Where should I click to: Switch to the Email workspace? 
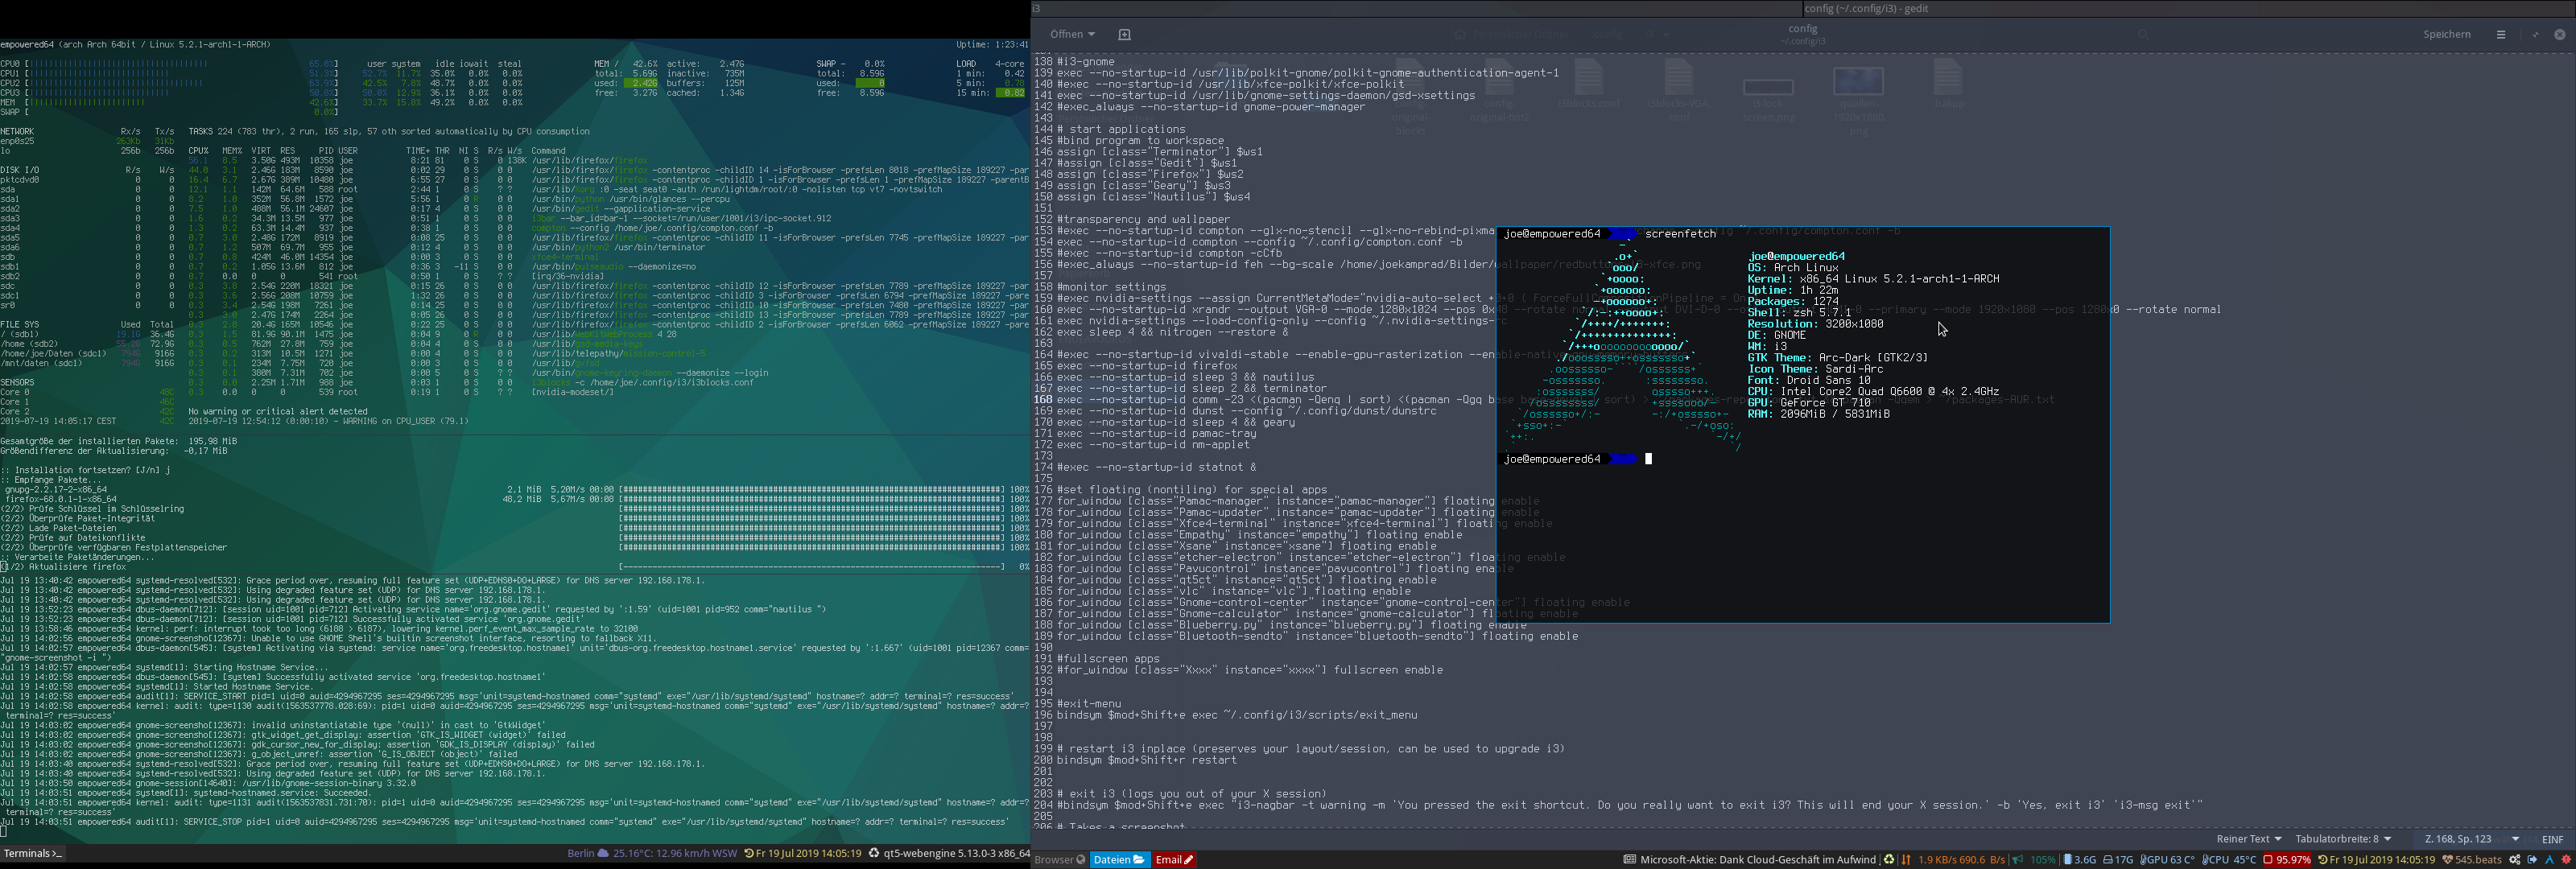[1174, 860]
